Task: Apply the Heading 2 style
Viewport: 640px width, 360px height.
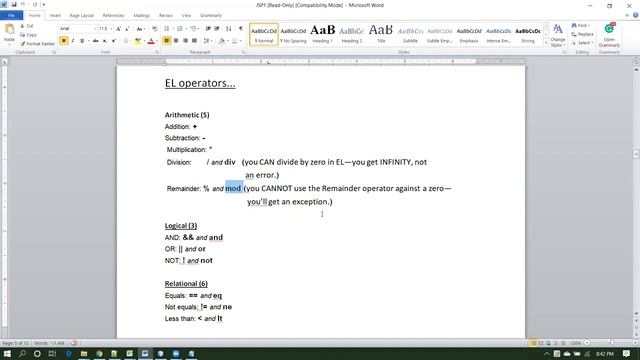Action: [351, 34]
